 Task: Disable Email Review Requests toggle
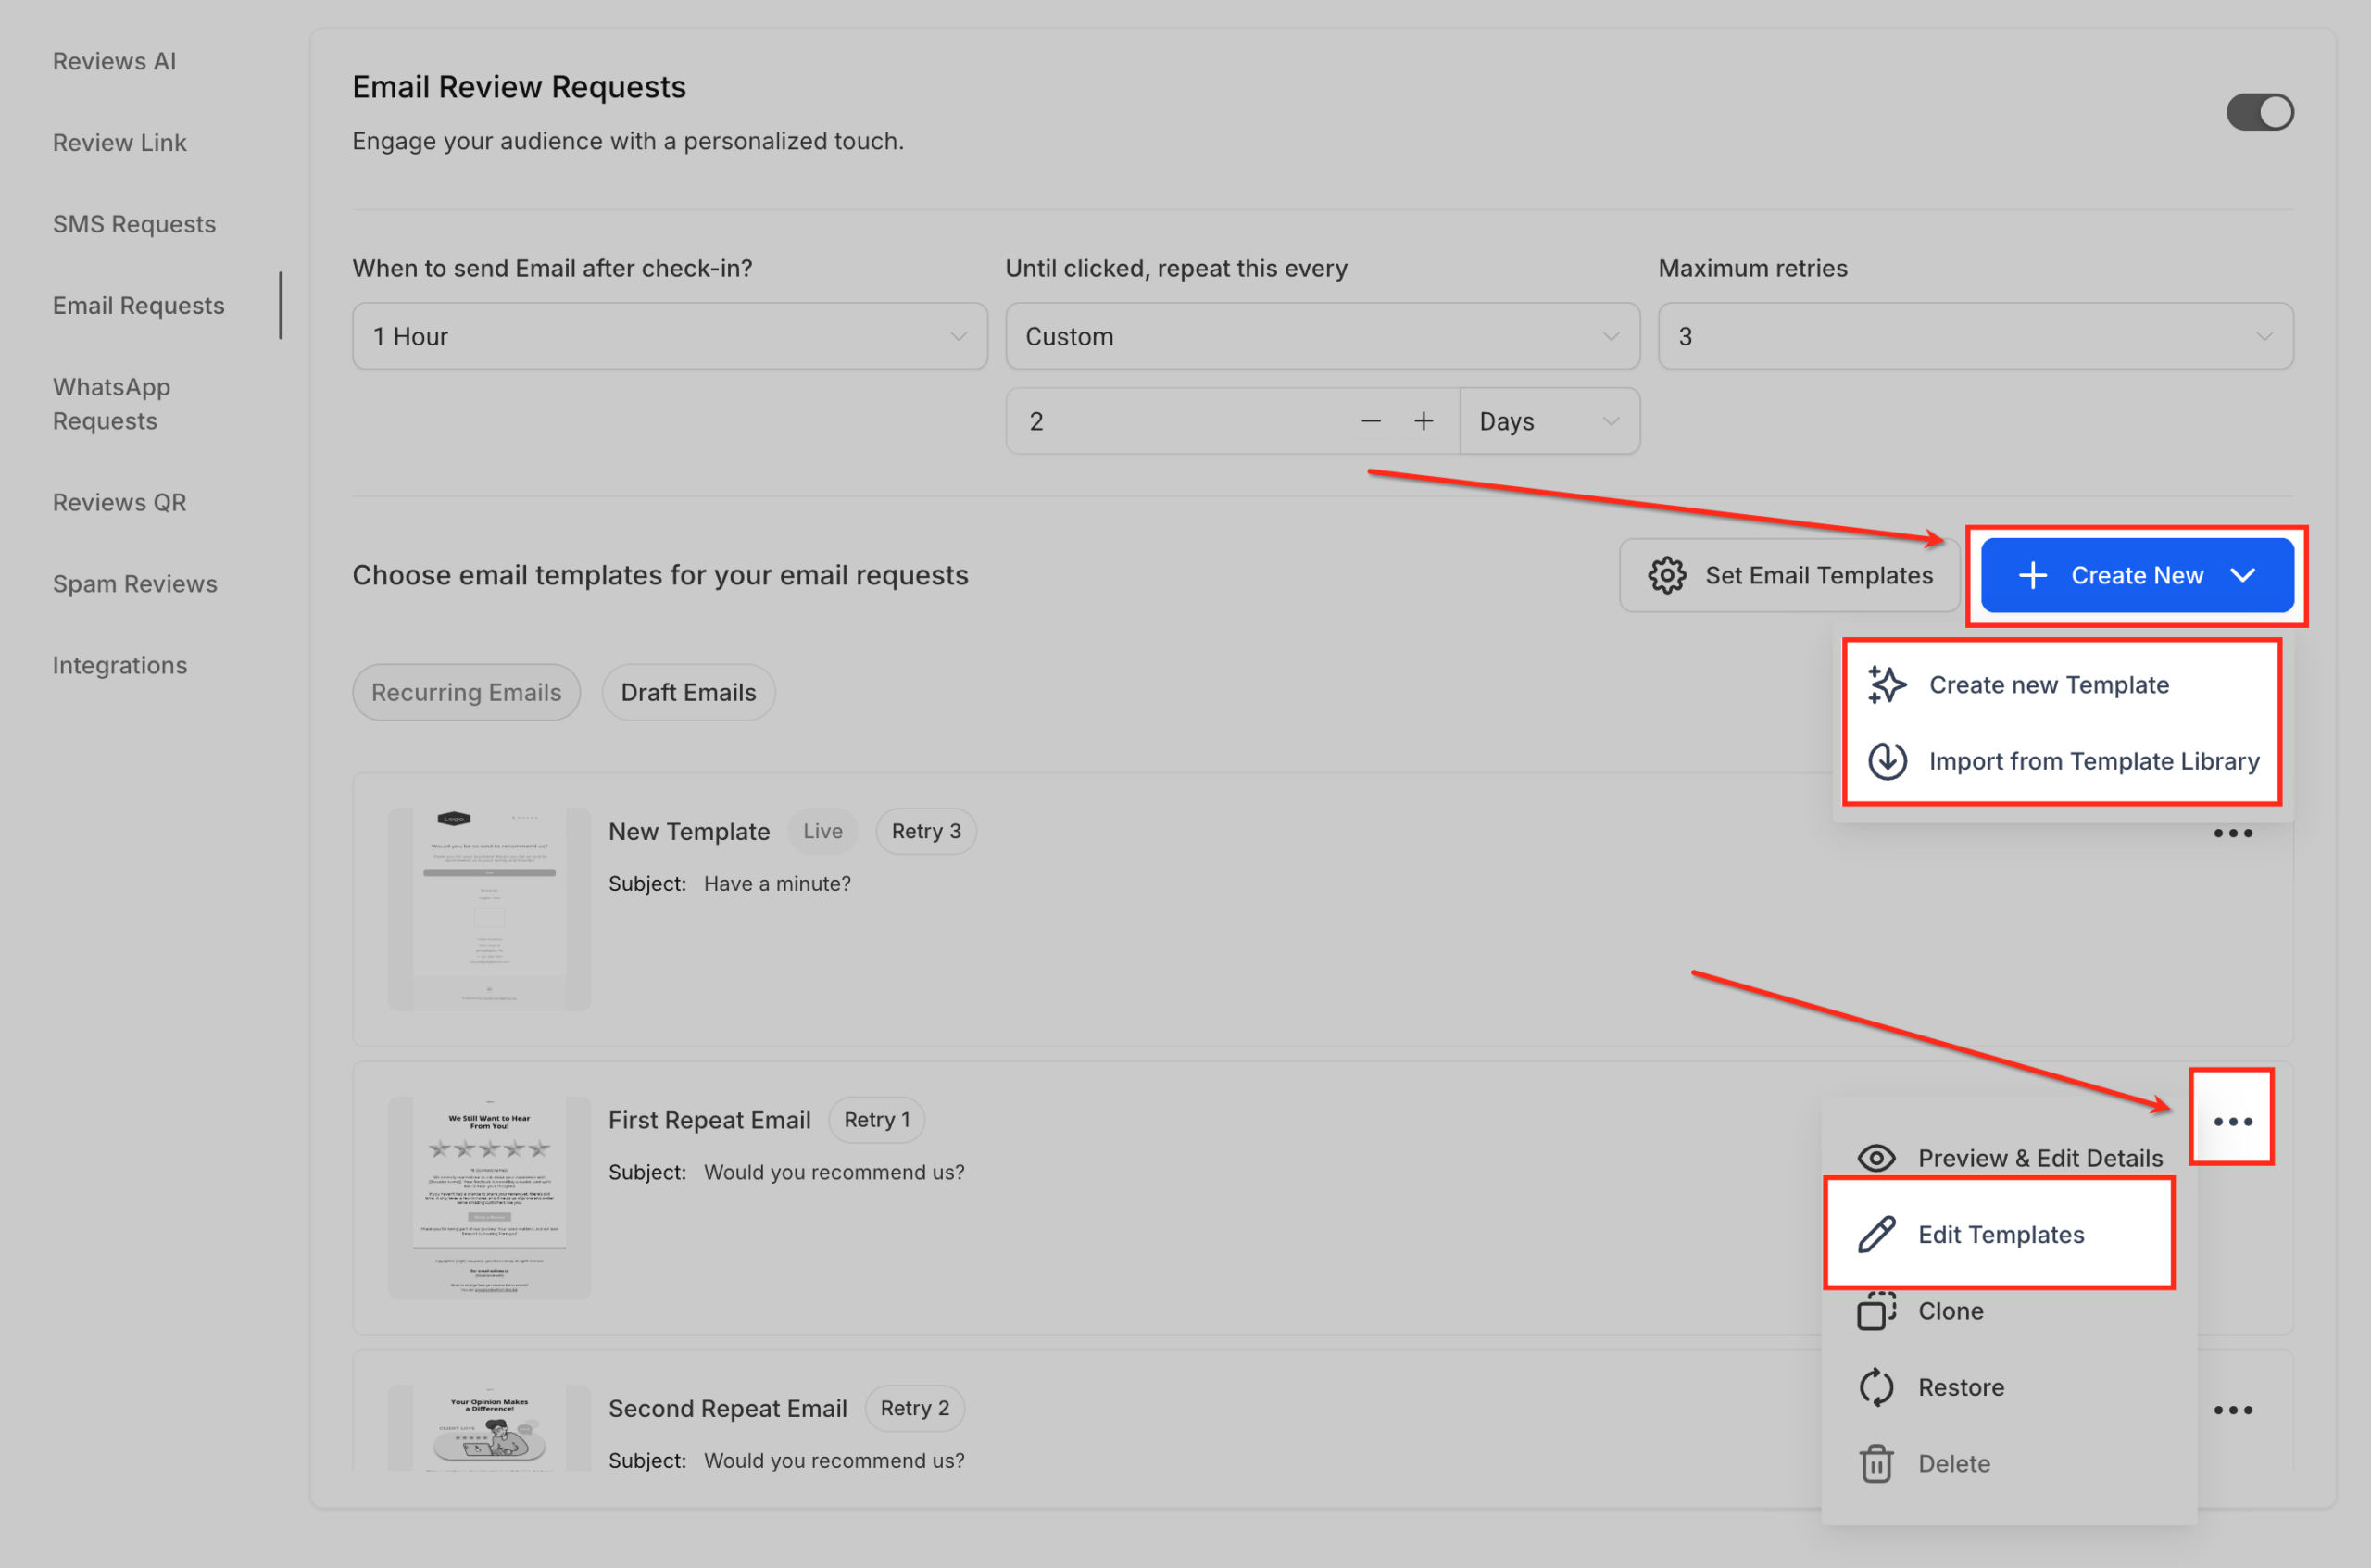click(2259, 111)
